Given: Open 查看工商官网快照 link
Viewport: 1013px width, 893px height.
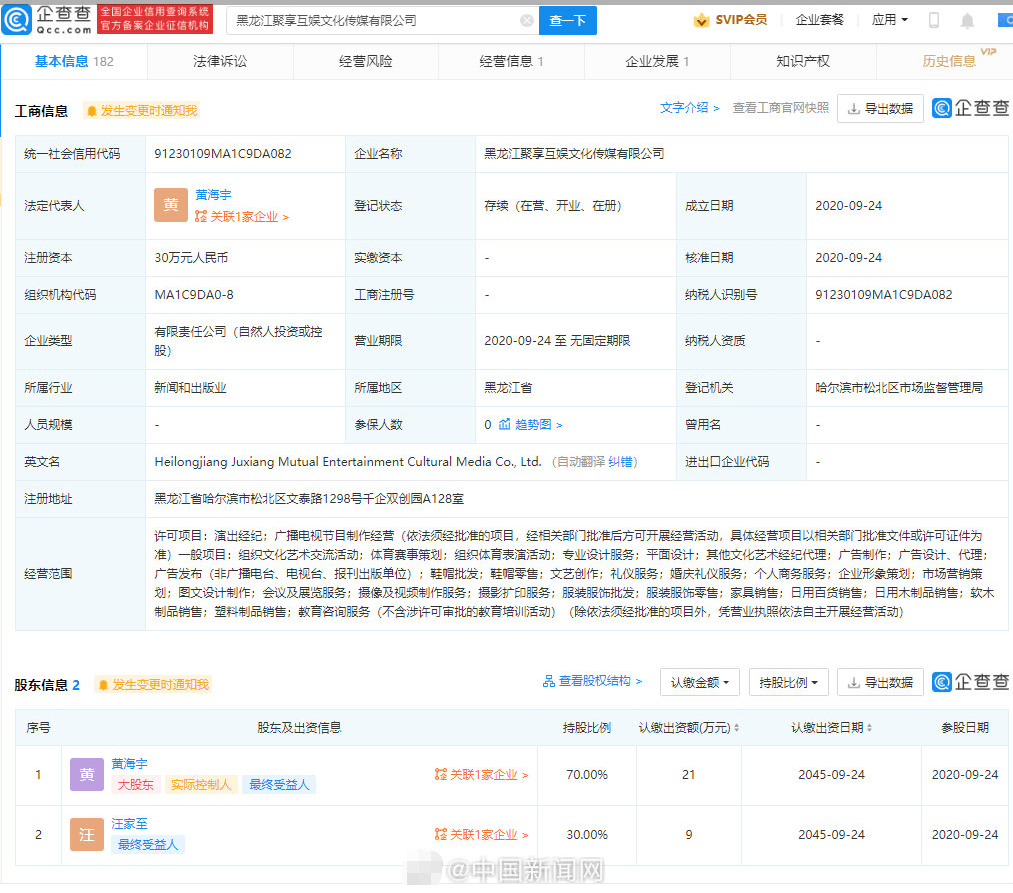Looking at the screenshot, I should [780, 108].
